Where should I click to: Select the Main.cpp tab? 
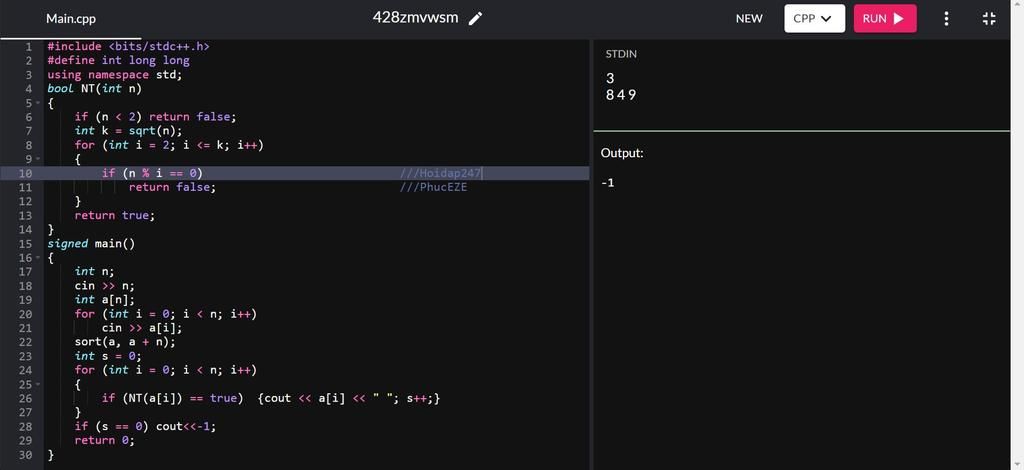pos(71,19)
